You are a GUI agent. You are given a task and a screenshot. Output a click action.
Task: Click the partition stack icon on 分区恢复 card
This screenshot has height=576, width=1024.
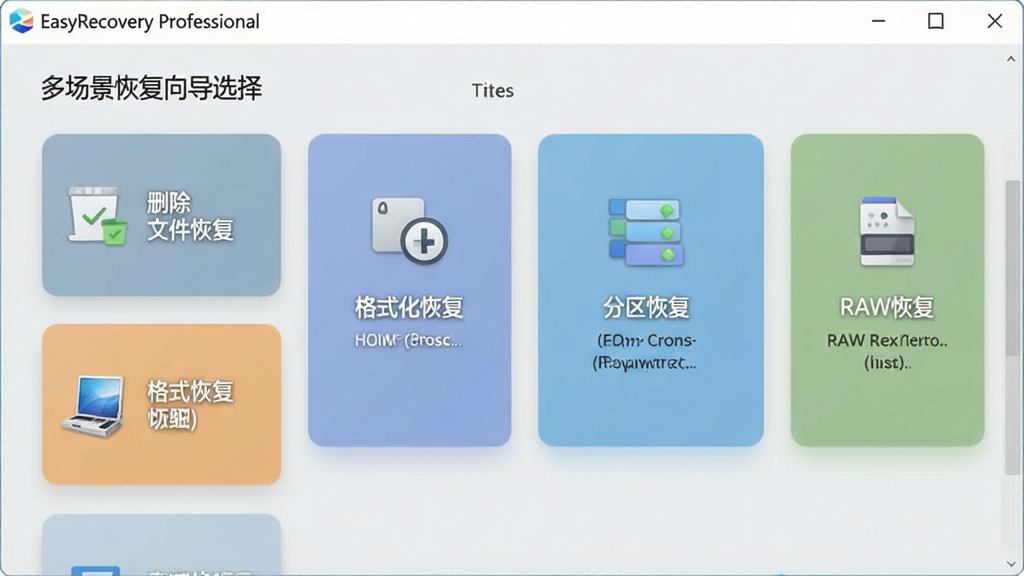647,232
